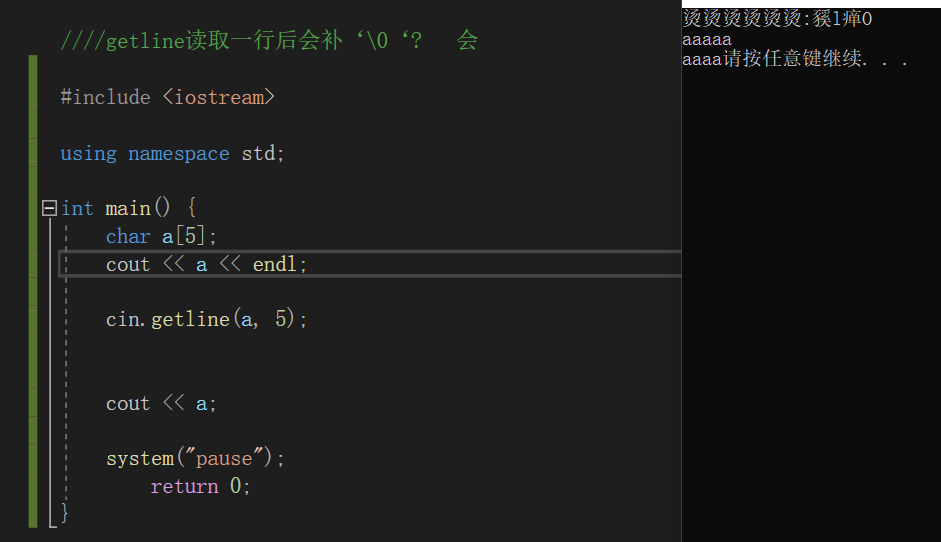The height and width of the screenshot is (542, 941).
Task: Click the 'char' type keyword
Action: pyautogui.click(x=128, y=237)
